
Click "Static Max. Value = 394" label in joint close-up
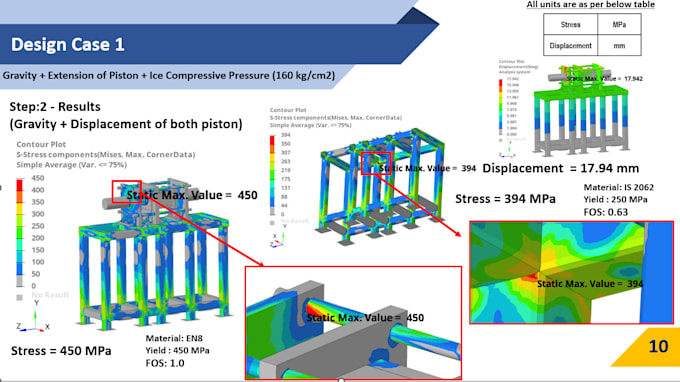[x=590, y=284]
